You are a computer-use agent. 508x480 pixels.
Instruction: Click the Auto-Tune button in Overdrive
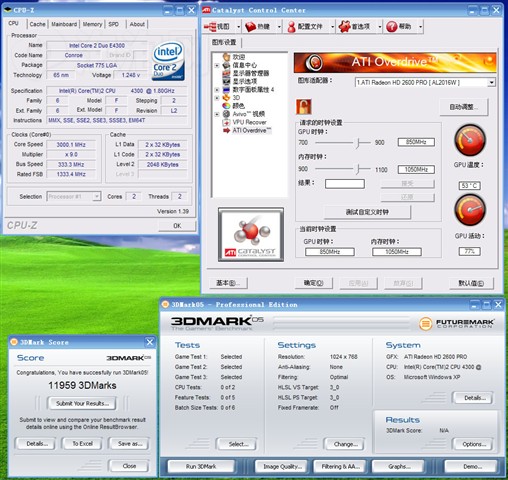(x=464, y=107)
